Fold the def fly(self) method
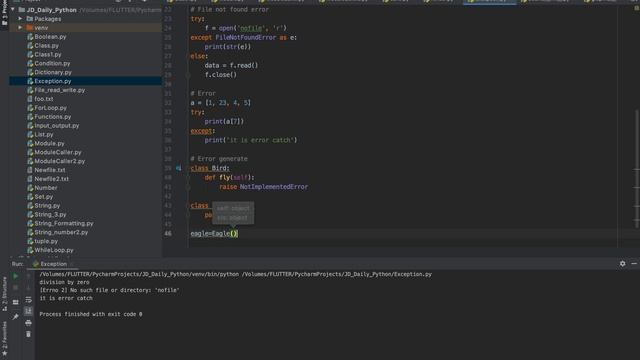Viewport: 640px width, 360px height. (188, 178)
